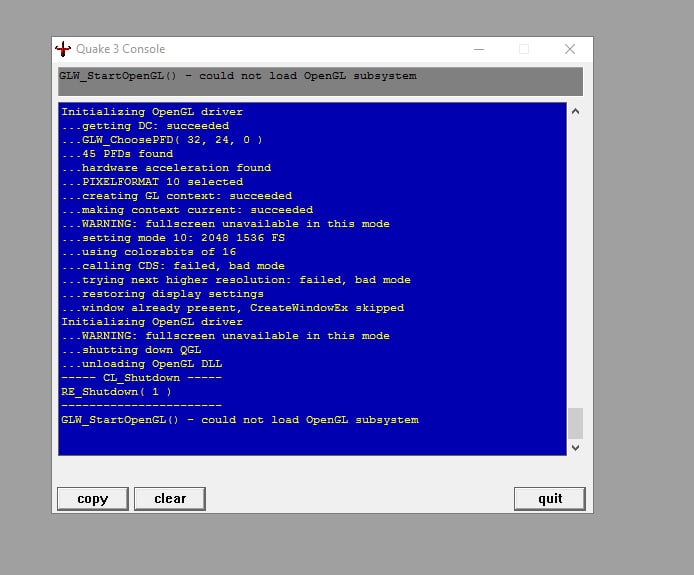Click the 'Quake 3 Console' window title
The image size is (694, 575).
[120, 49]
